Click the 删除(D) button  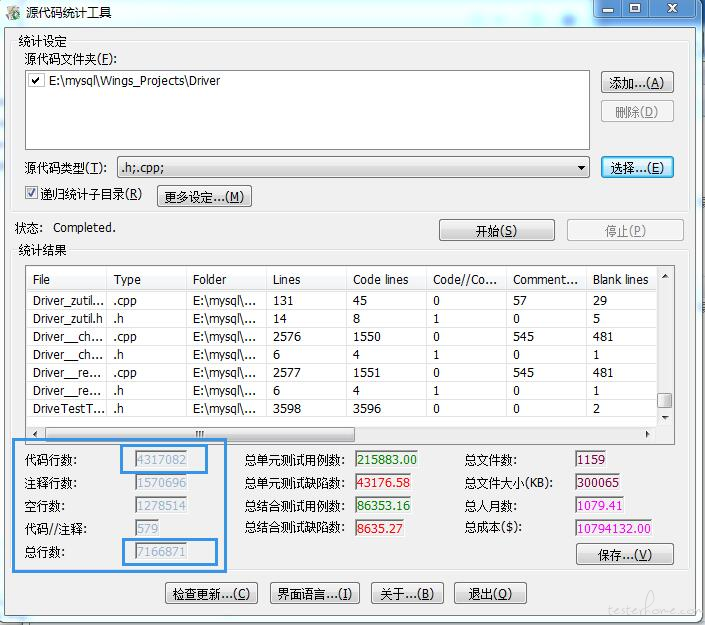click(637, 112)
